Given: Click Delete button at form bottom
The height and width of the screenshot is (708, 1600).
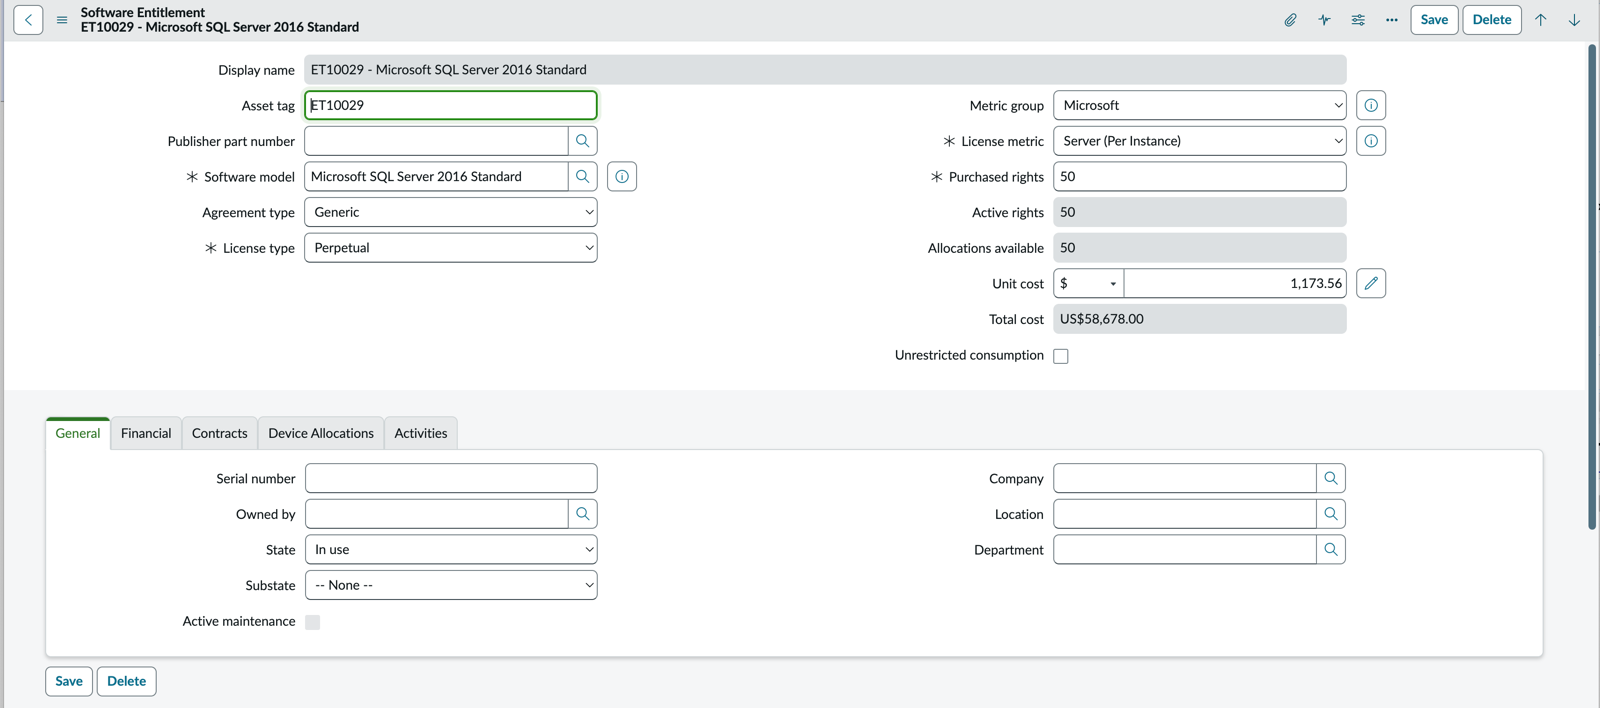Looking at the screenshot, I should pos(126,681).
